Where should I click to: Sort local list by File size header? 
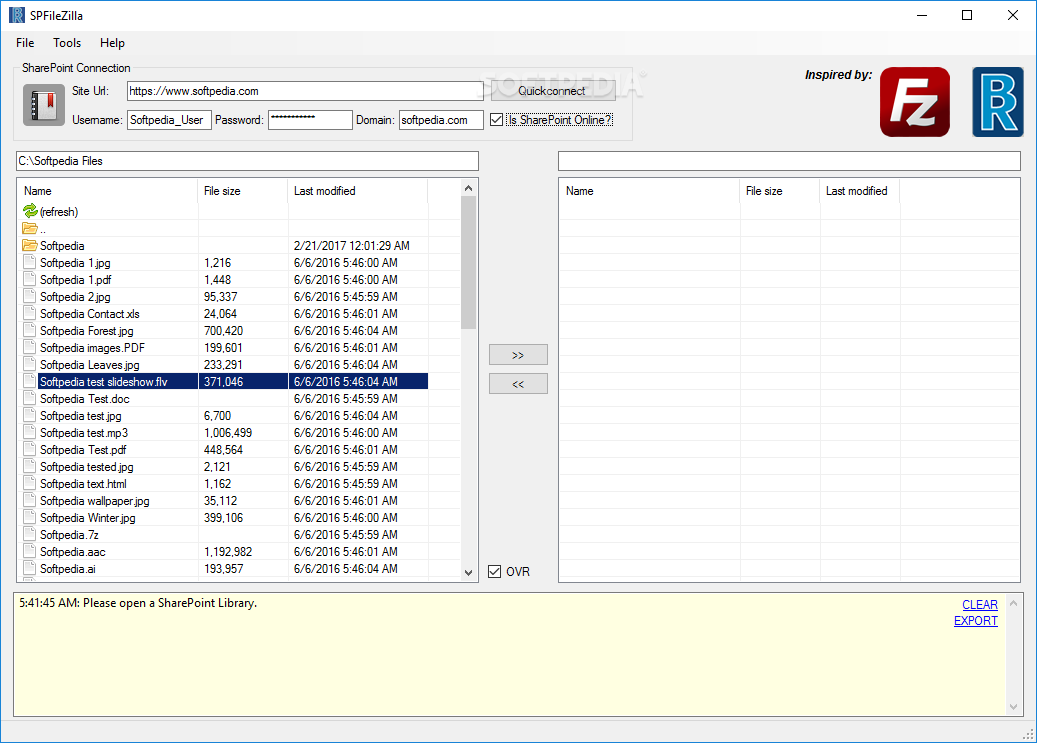pyautogui.click(x=243, y=191)
